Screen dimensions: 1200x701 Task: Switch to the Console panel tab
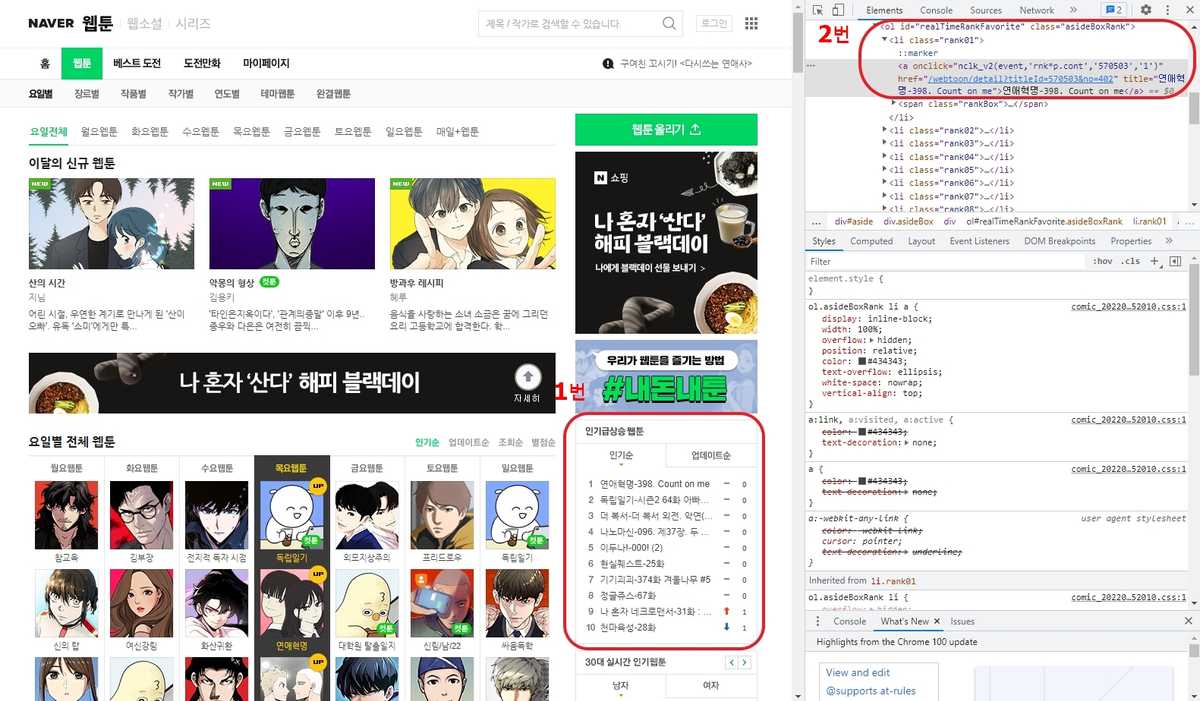936,10
